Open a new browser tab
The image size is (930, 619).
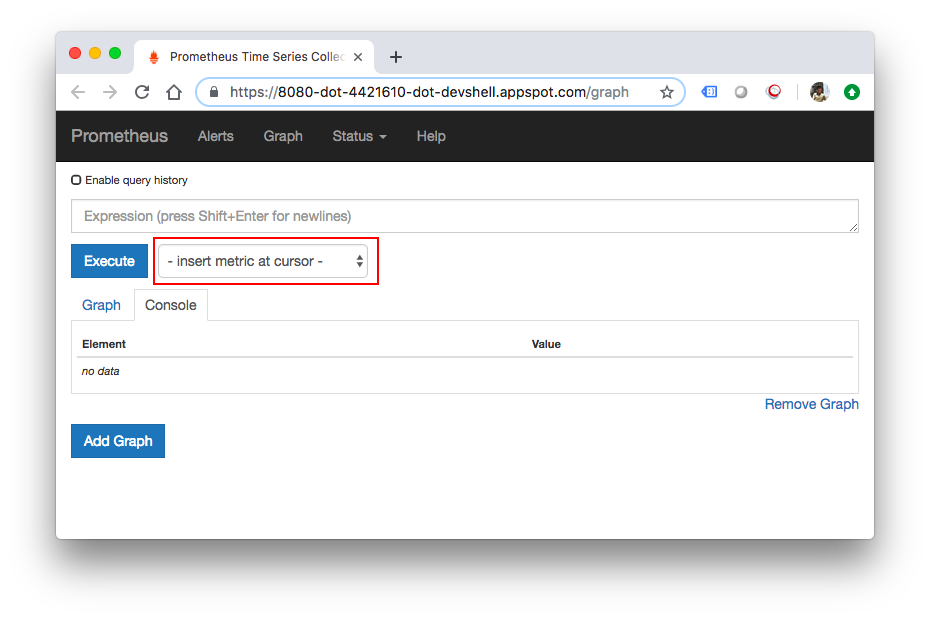click(396, 57)
